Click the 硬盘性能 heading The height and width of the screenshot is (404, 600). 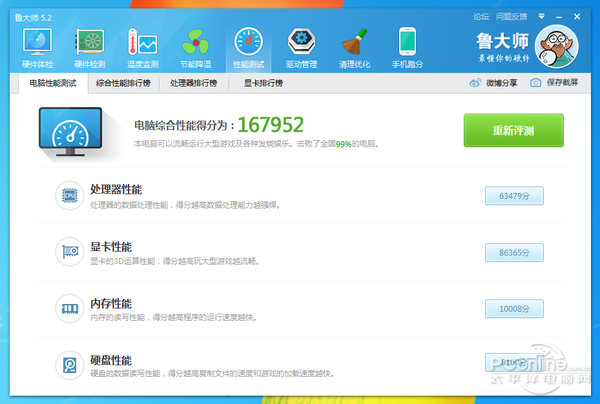111,360
